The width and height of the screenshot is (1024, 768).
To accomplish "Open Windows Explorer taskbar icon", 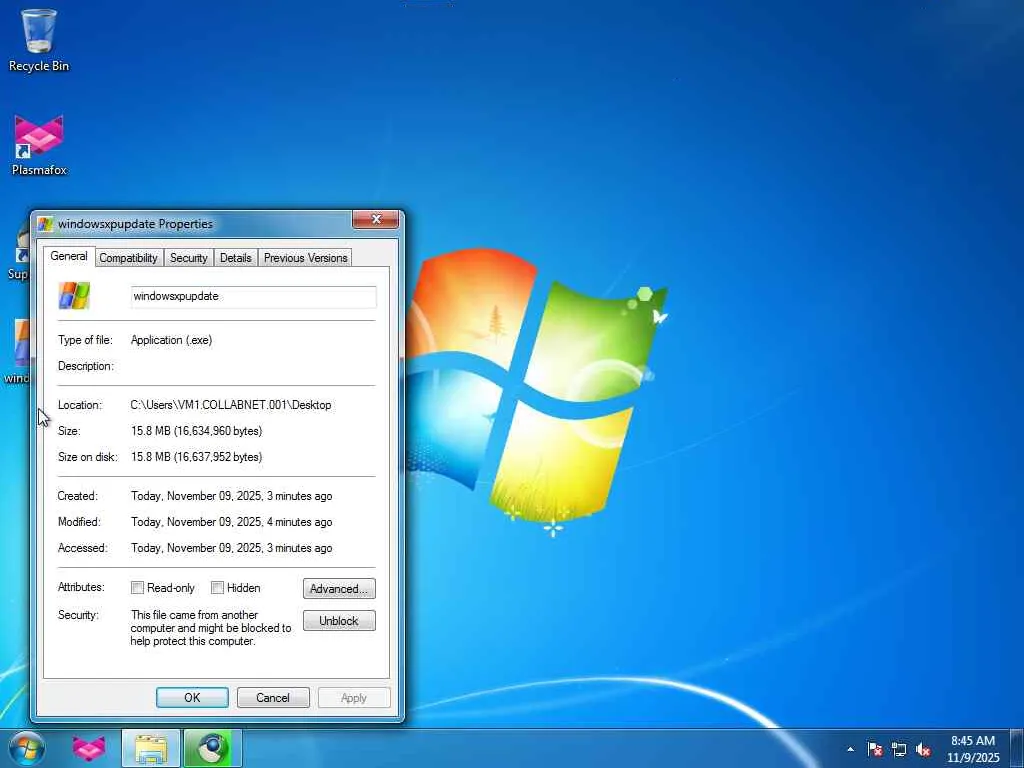I will pos(151,748).
